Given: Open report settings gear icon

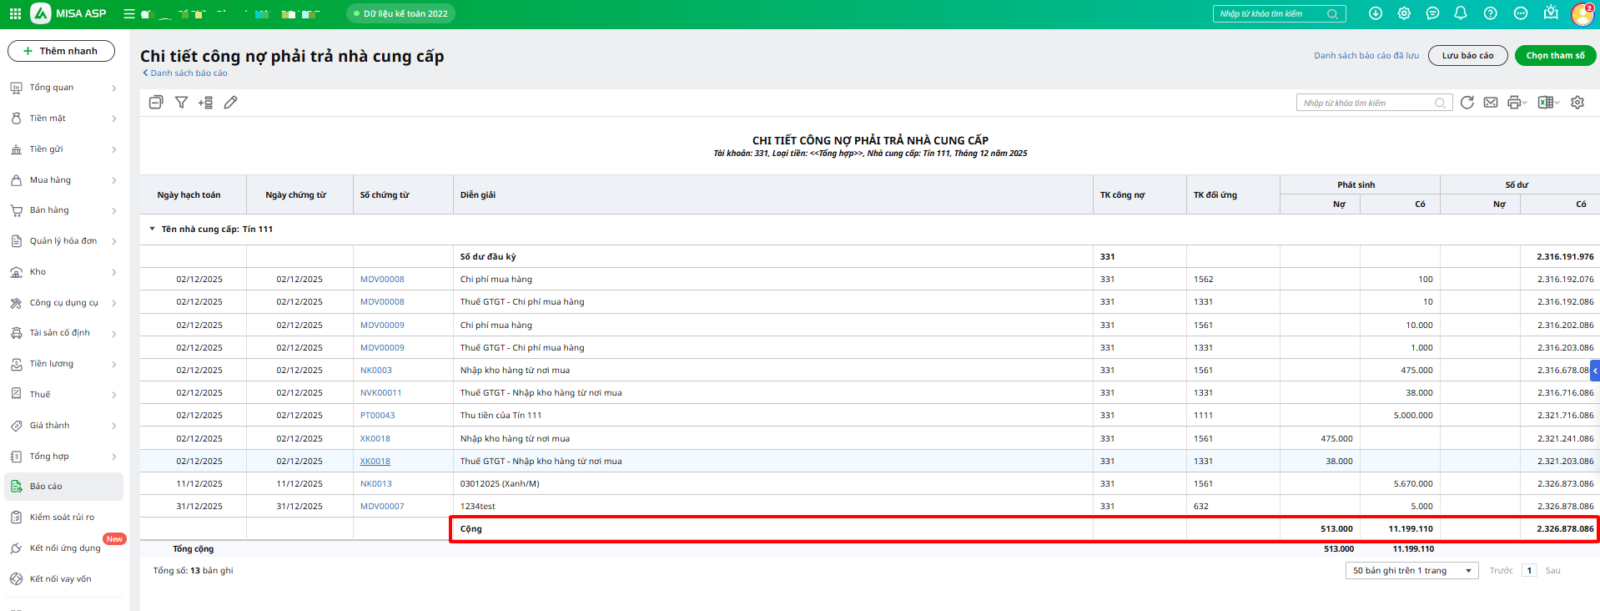Looking at the screenshot, I should [x=1577, y=102].
